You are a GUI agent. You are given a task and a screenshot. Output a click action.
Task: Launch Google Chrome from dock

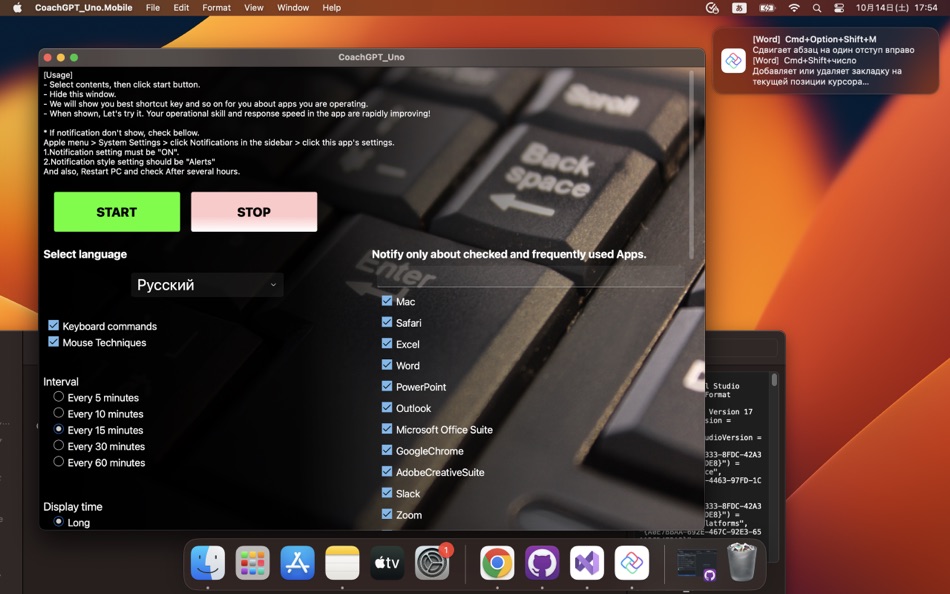coord(497,562)
